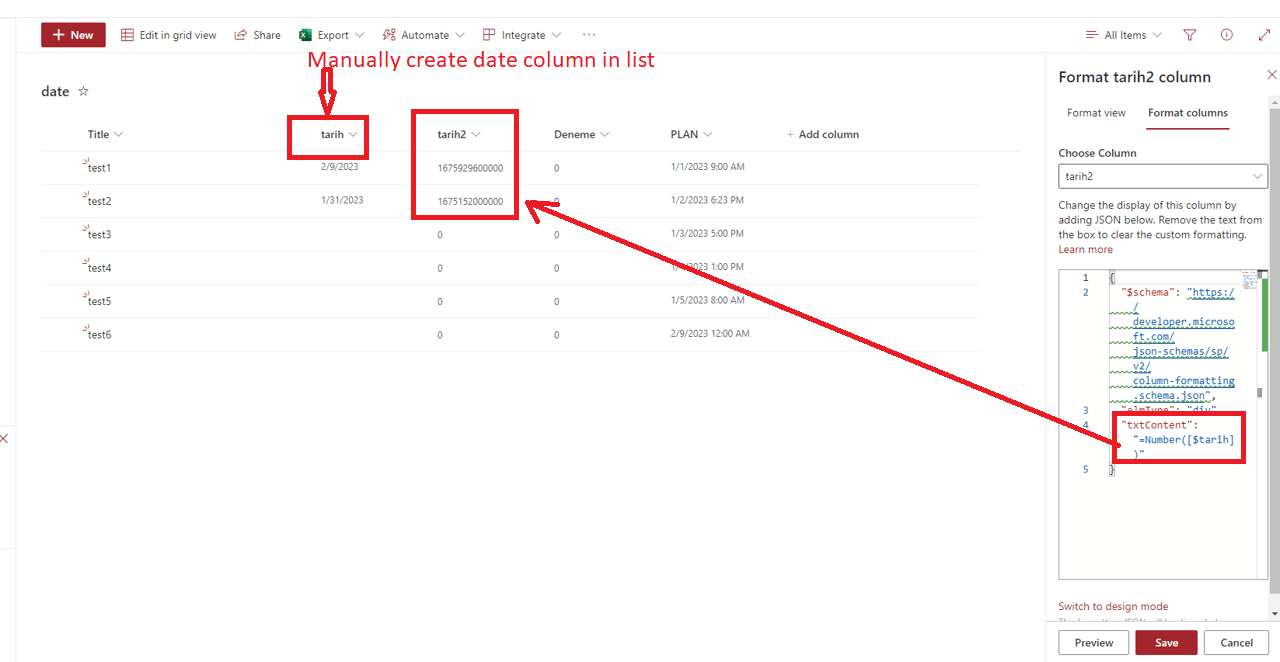Open the test3 item
This screenshot has width=1280, height=662.
[x=99, y=235]
